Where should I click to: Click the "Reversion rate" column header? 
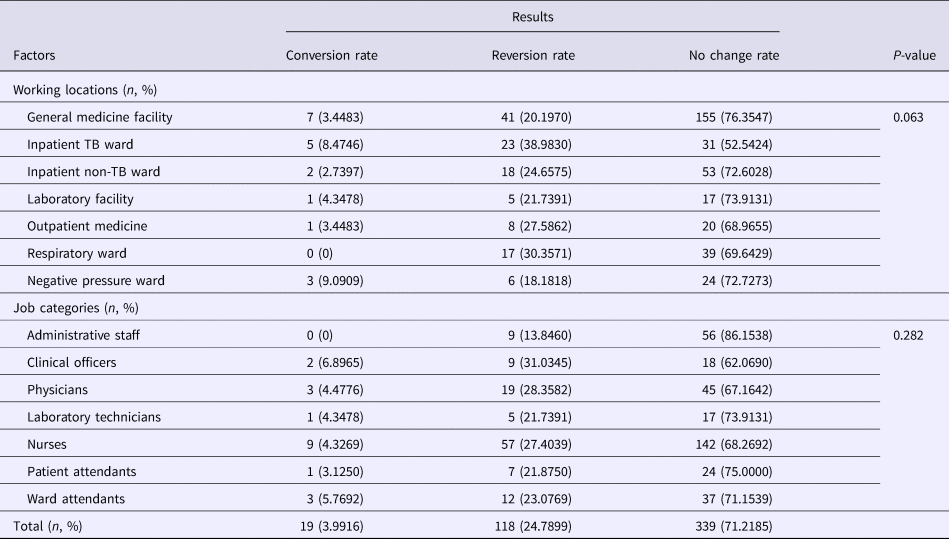point(531,56)
